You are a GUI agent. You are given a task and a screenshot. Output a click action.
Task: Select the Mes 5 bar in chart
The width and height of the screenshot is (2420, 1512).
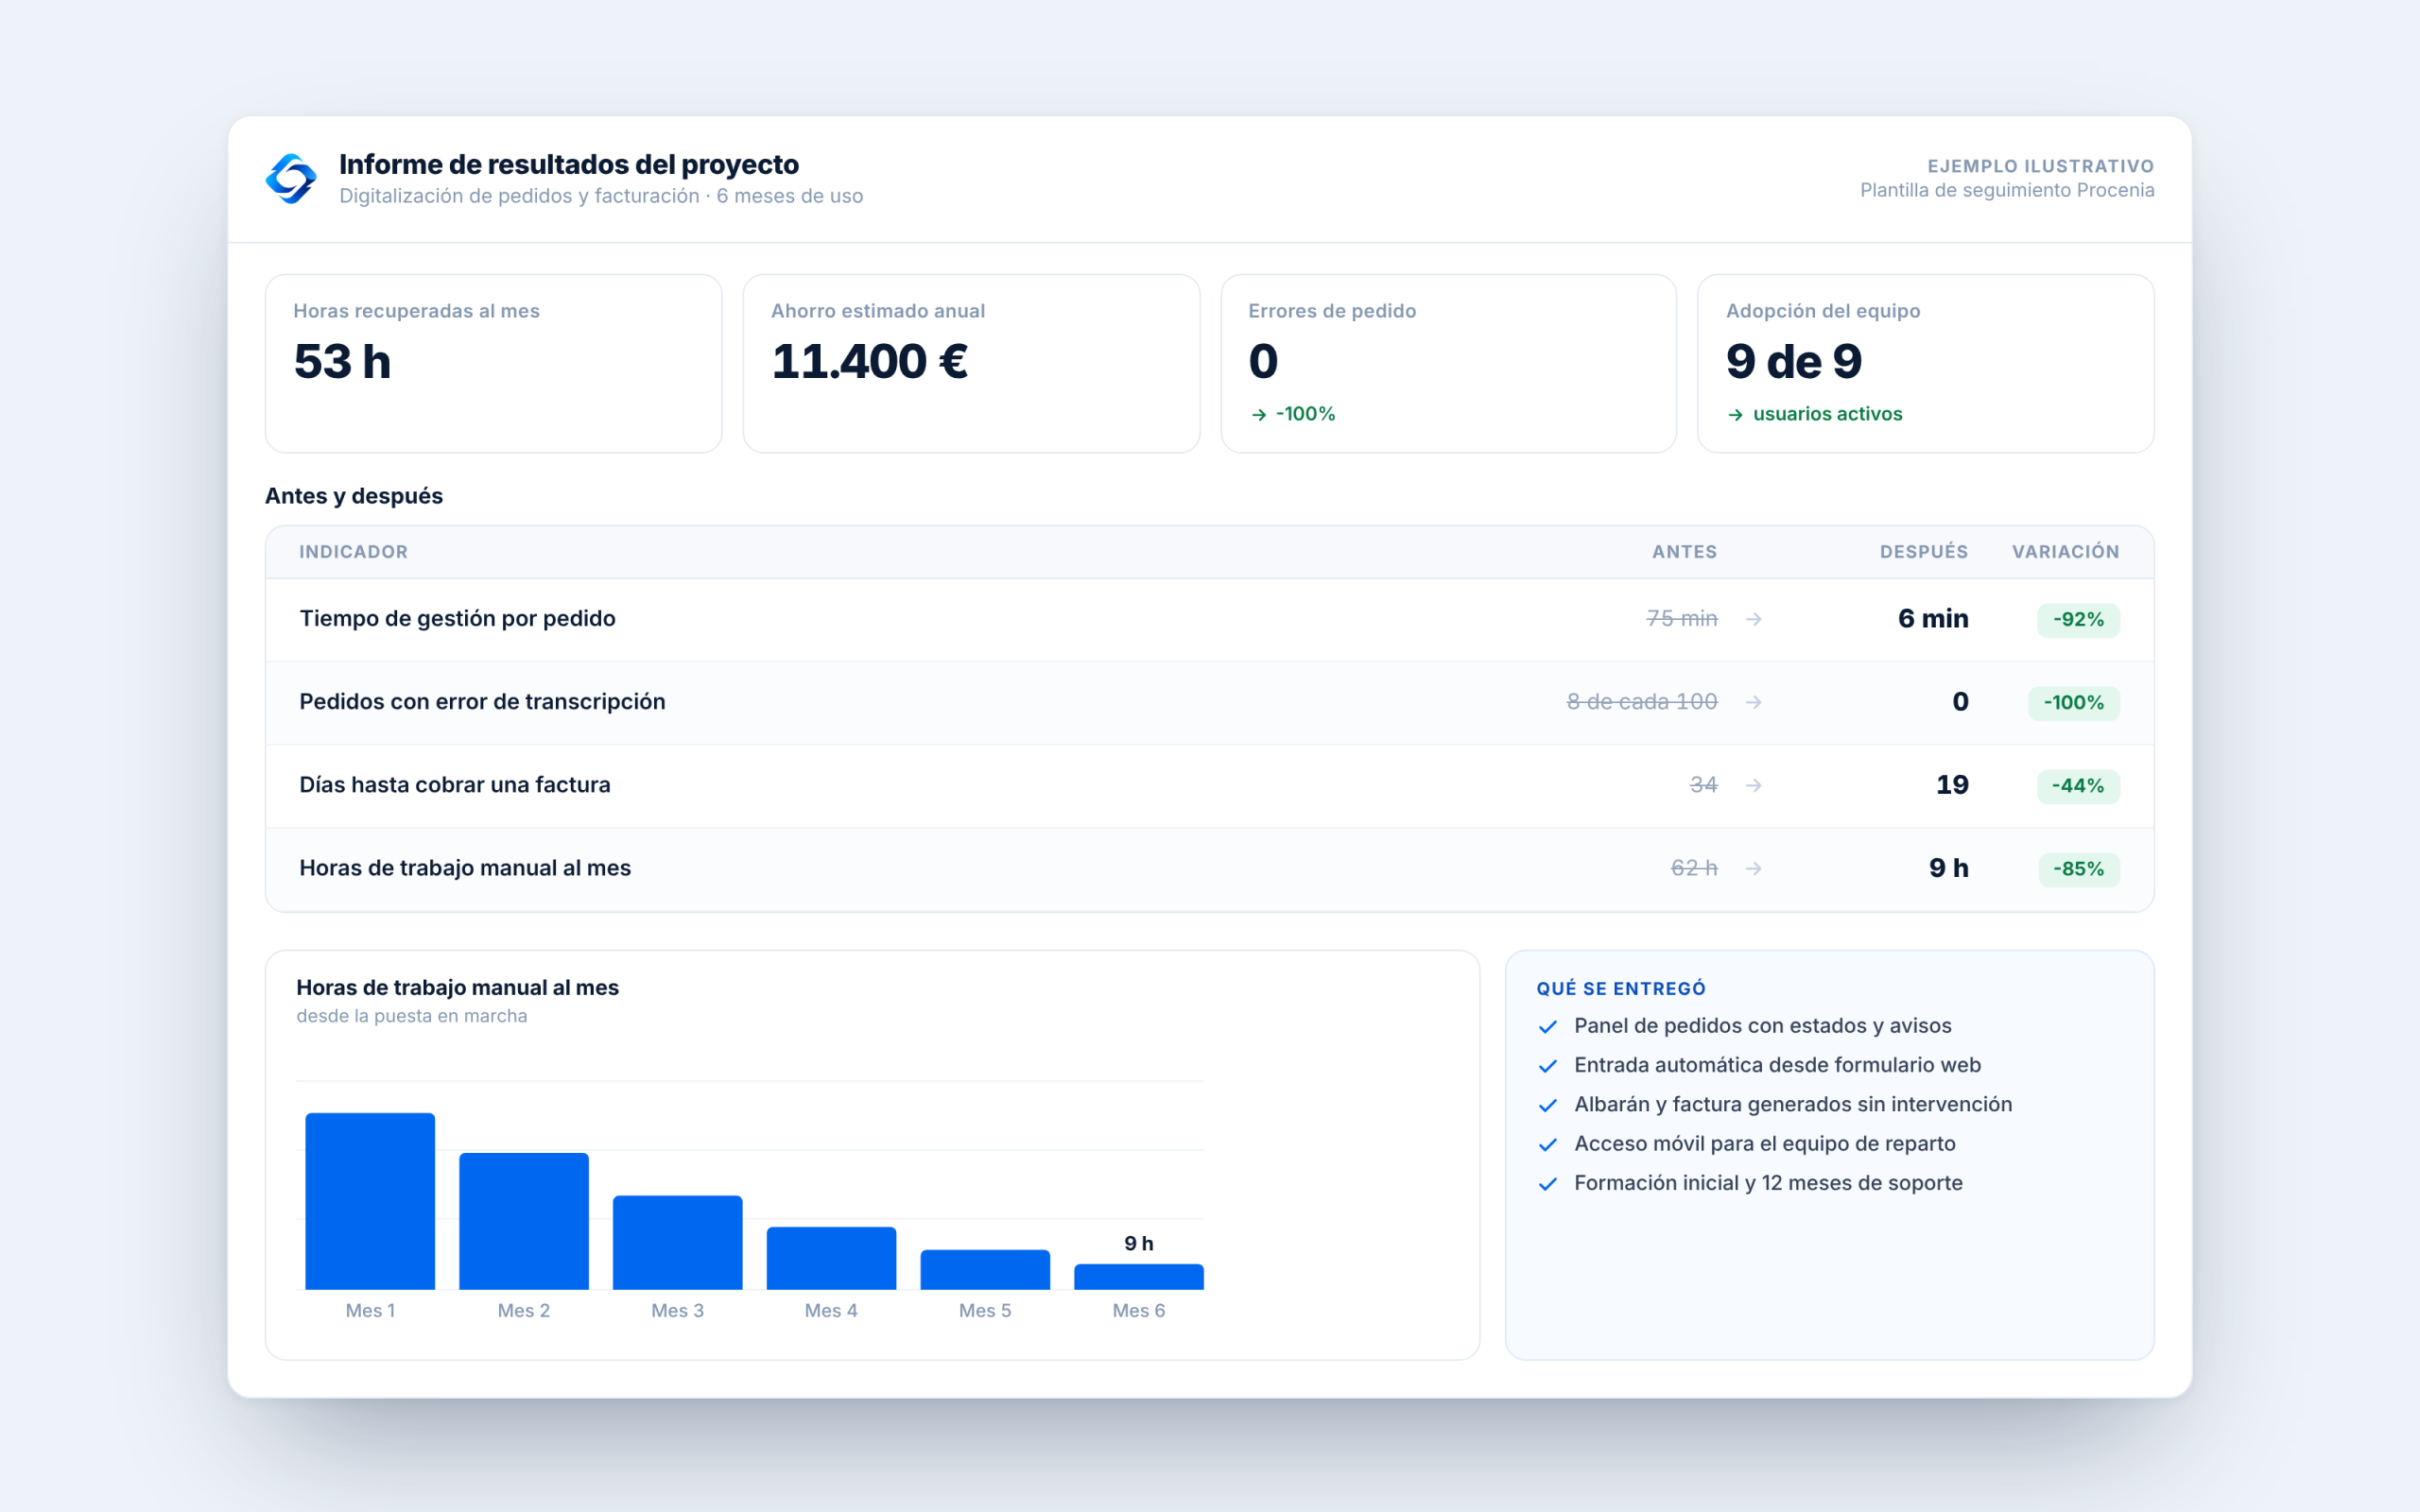985,1269
